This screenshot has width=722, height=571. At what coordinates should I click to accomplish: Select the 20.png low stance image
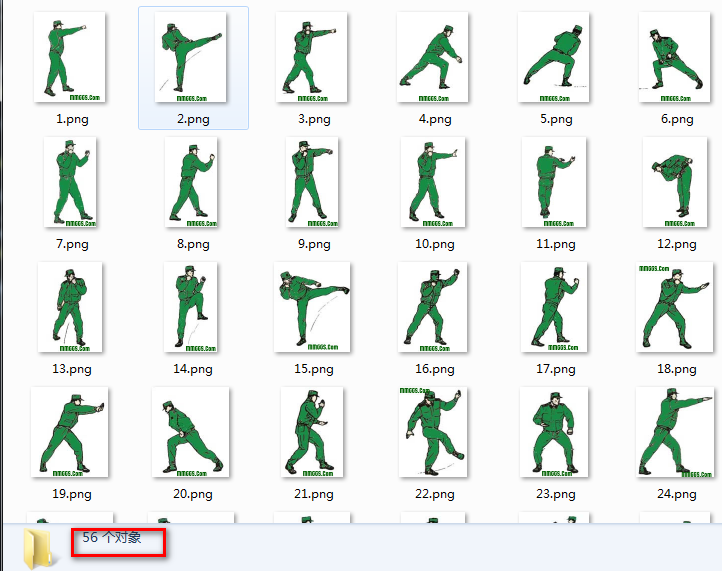[x=191, y=432]
